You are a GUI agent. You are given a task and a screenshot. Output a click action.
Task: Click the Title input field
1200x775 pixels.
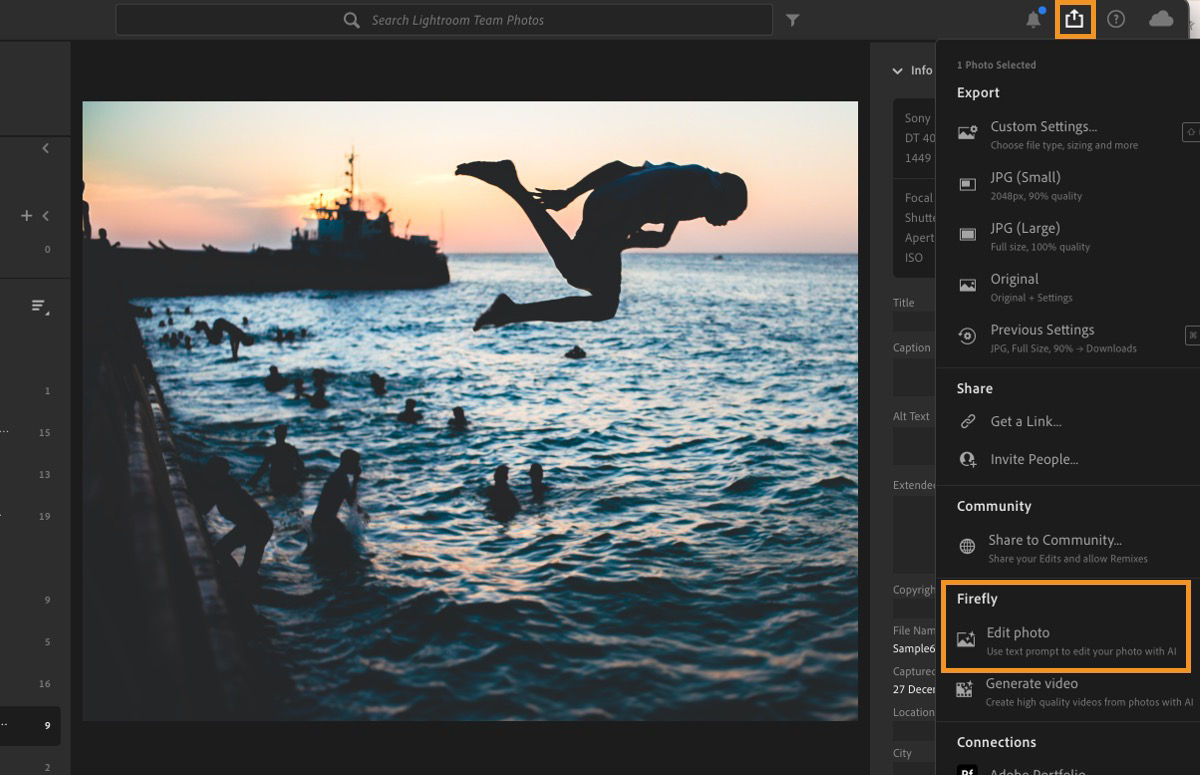click(x=912, y=320)
